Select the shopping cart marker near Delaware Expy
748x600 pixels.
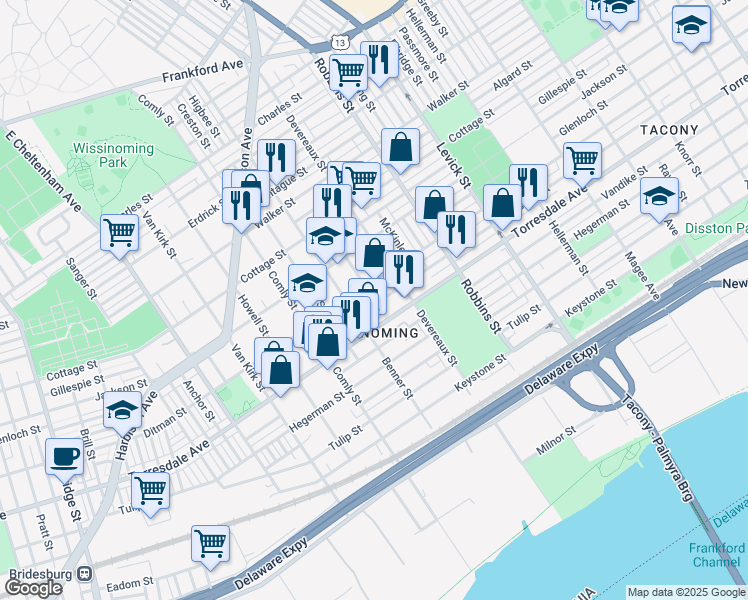click(x=211, y=544)
